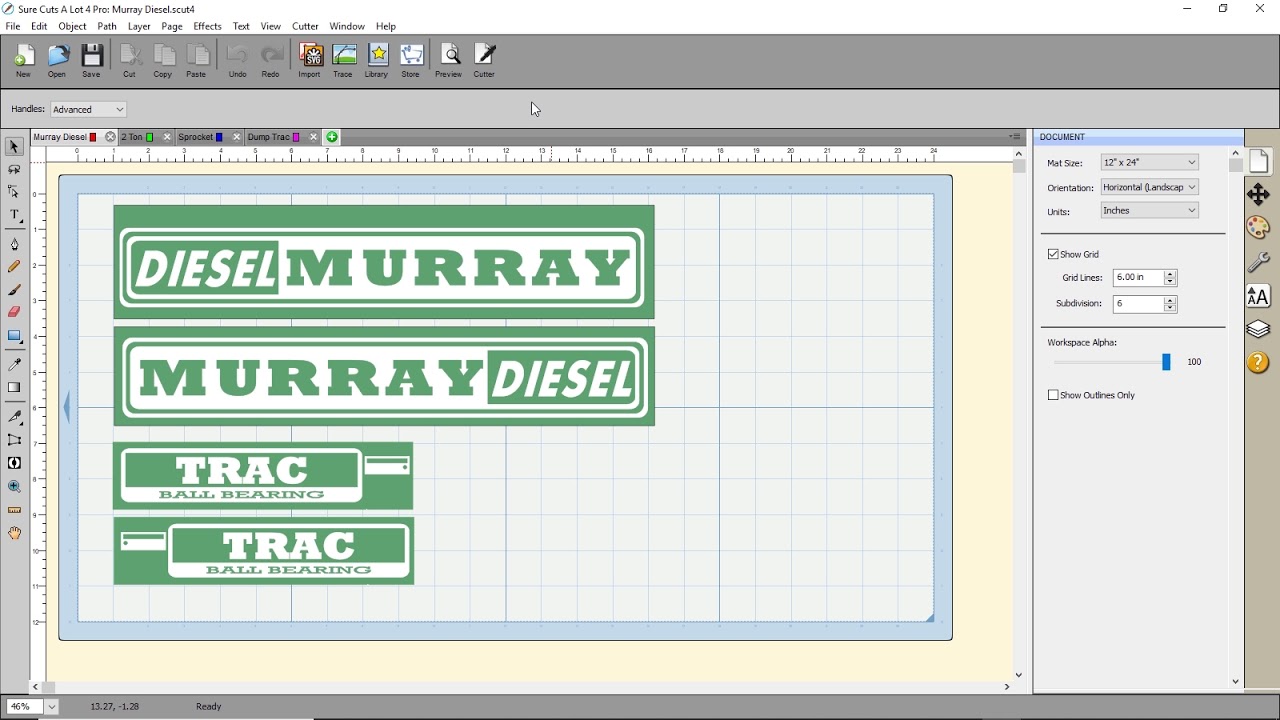Send the design to the Cutter
The width and height of the screenshot is (1280, 720).
[x=484, y=61]
